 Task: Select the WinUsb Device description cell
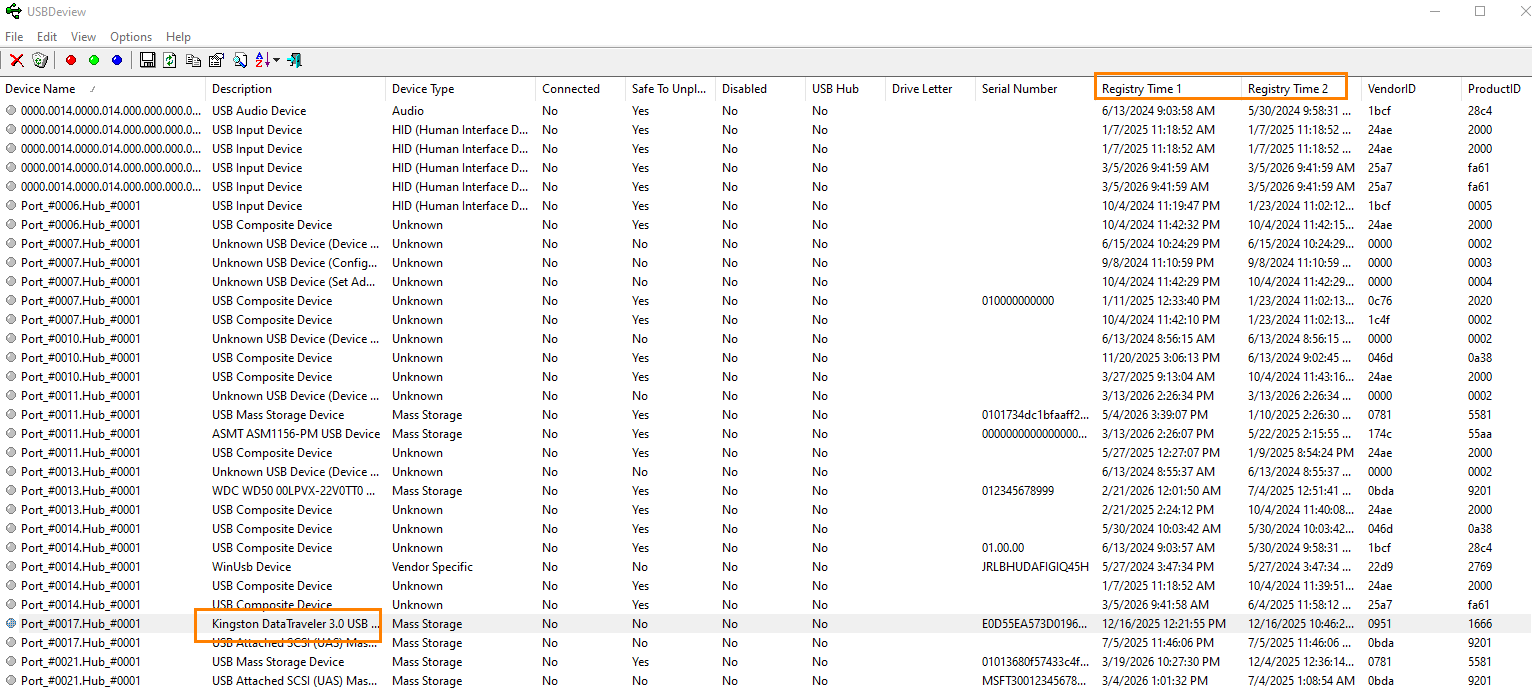(x=252, y=567)
